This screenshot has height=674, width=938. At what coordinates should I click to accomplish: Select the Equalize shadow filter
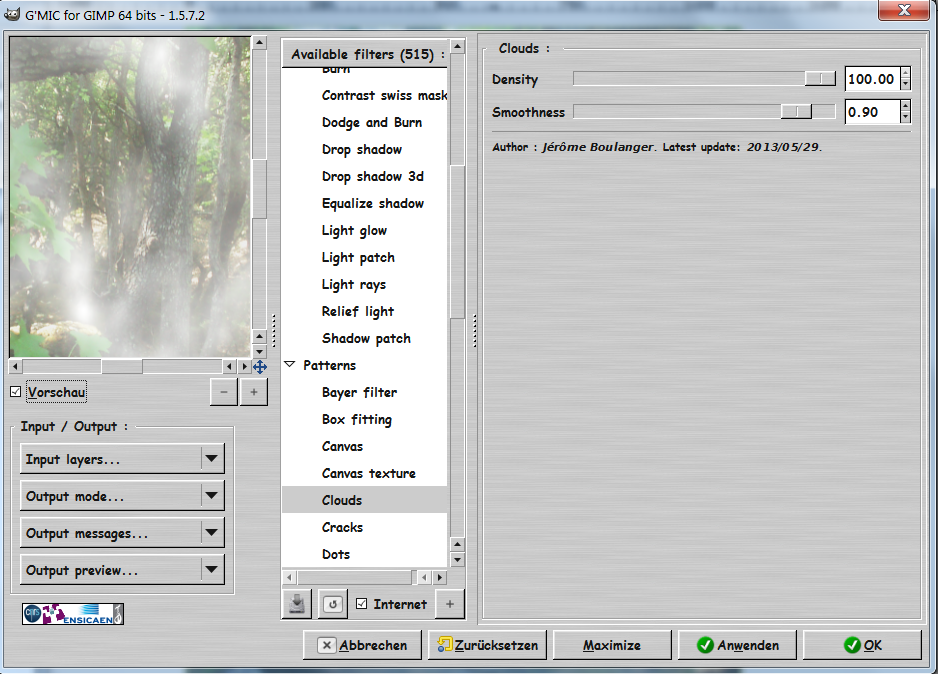pos(364,203)
